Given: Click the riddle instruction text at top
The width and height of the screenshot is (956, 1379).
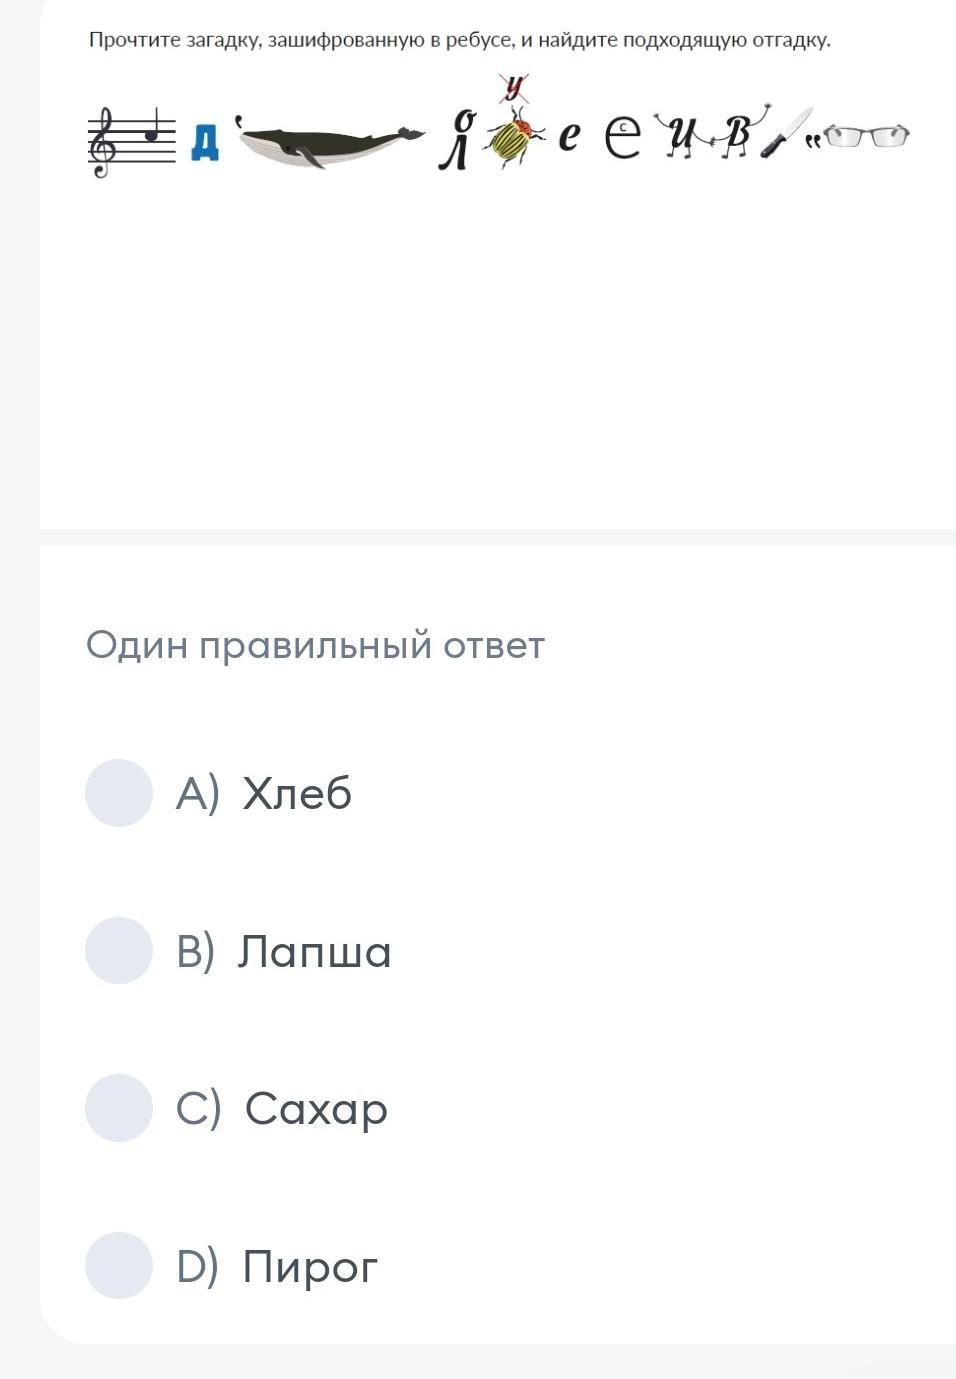Looking at the screenshot, I should (x=459, y=41).
